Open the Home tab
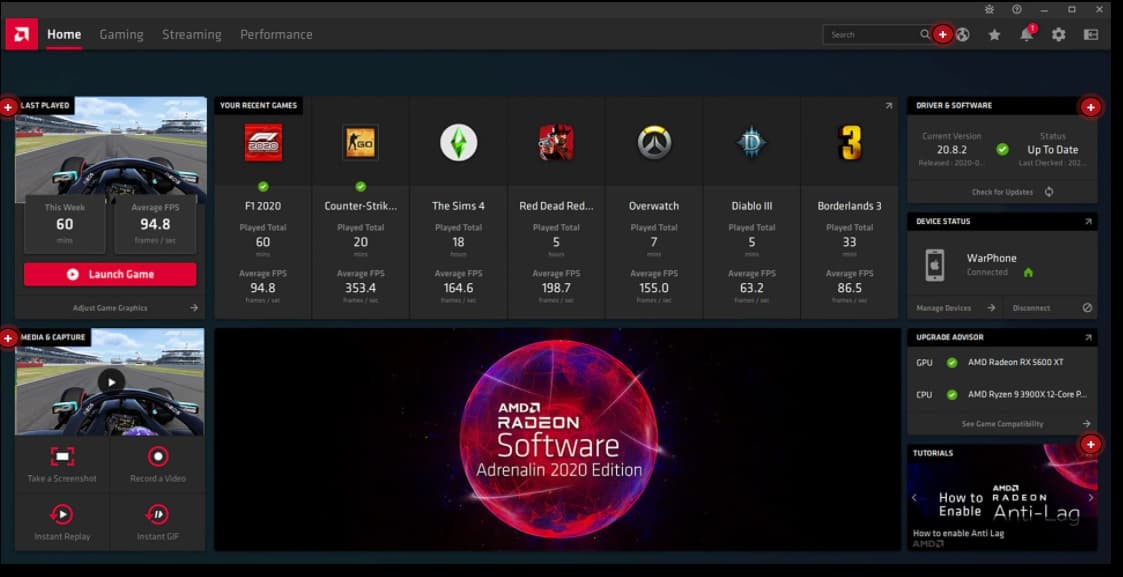 tap(64, 34)
